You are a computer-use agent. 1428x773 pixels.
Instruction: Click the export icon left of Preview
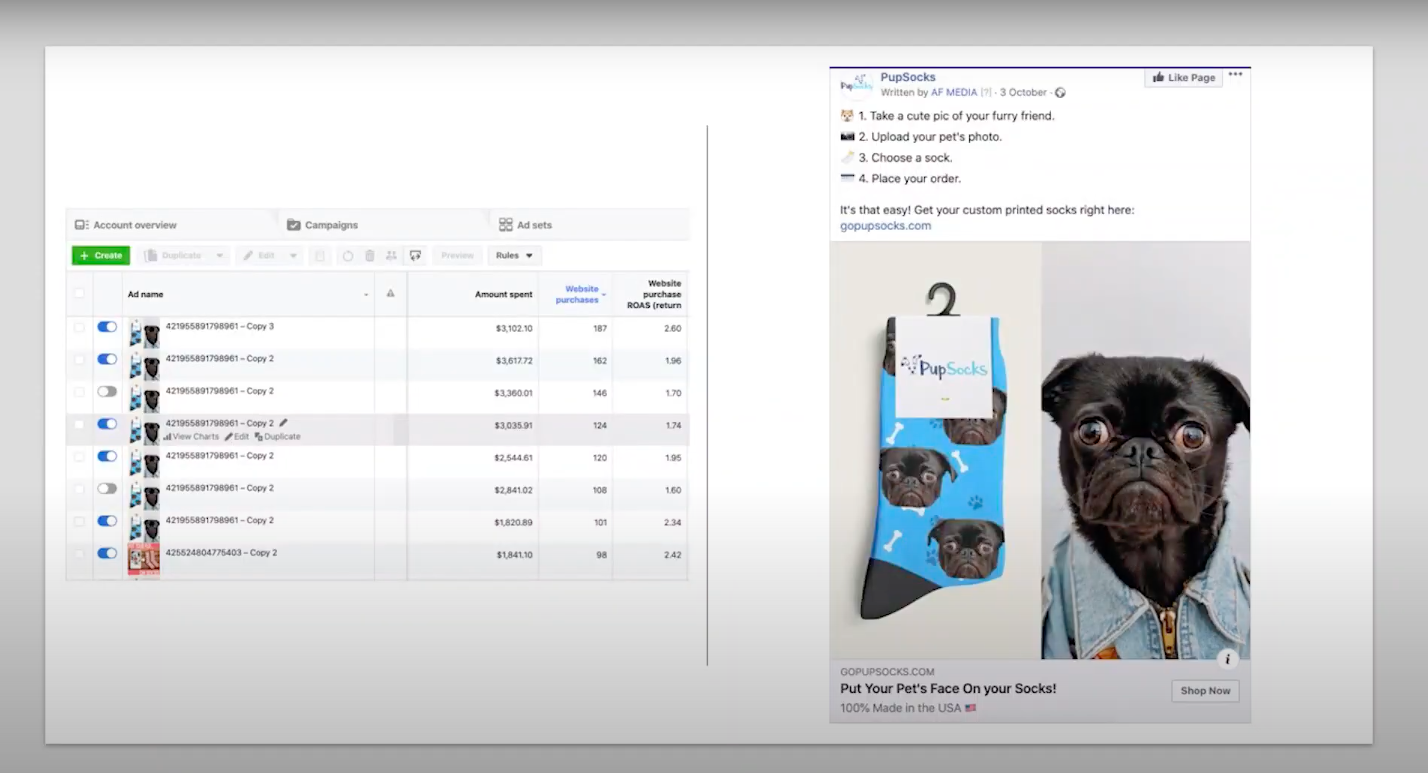pos(416,256)
